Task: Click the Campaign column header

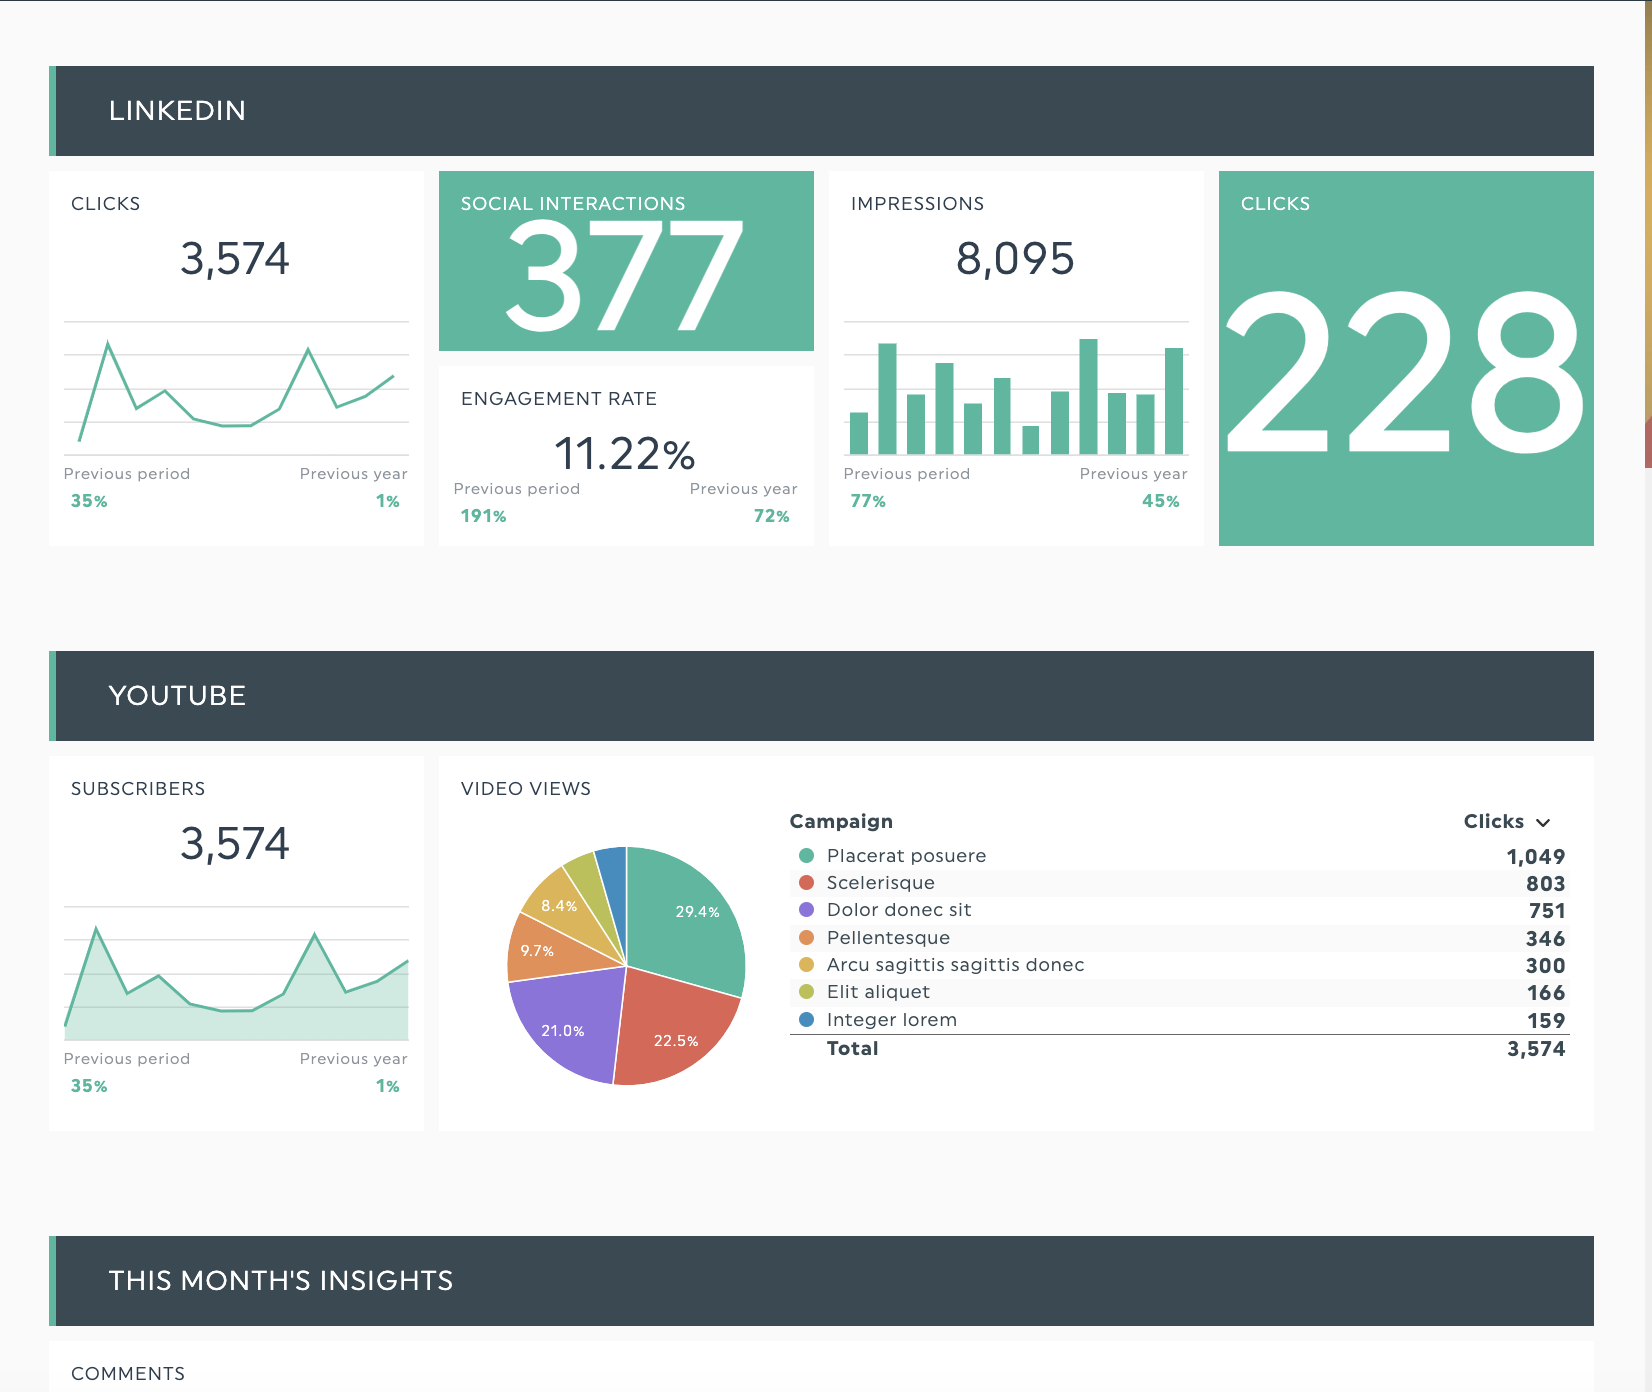Action: pos(841,821)
